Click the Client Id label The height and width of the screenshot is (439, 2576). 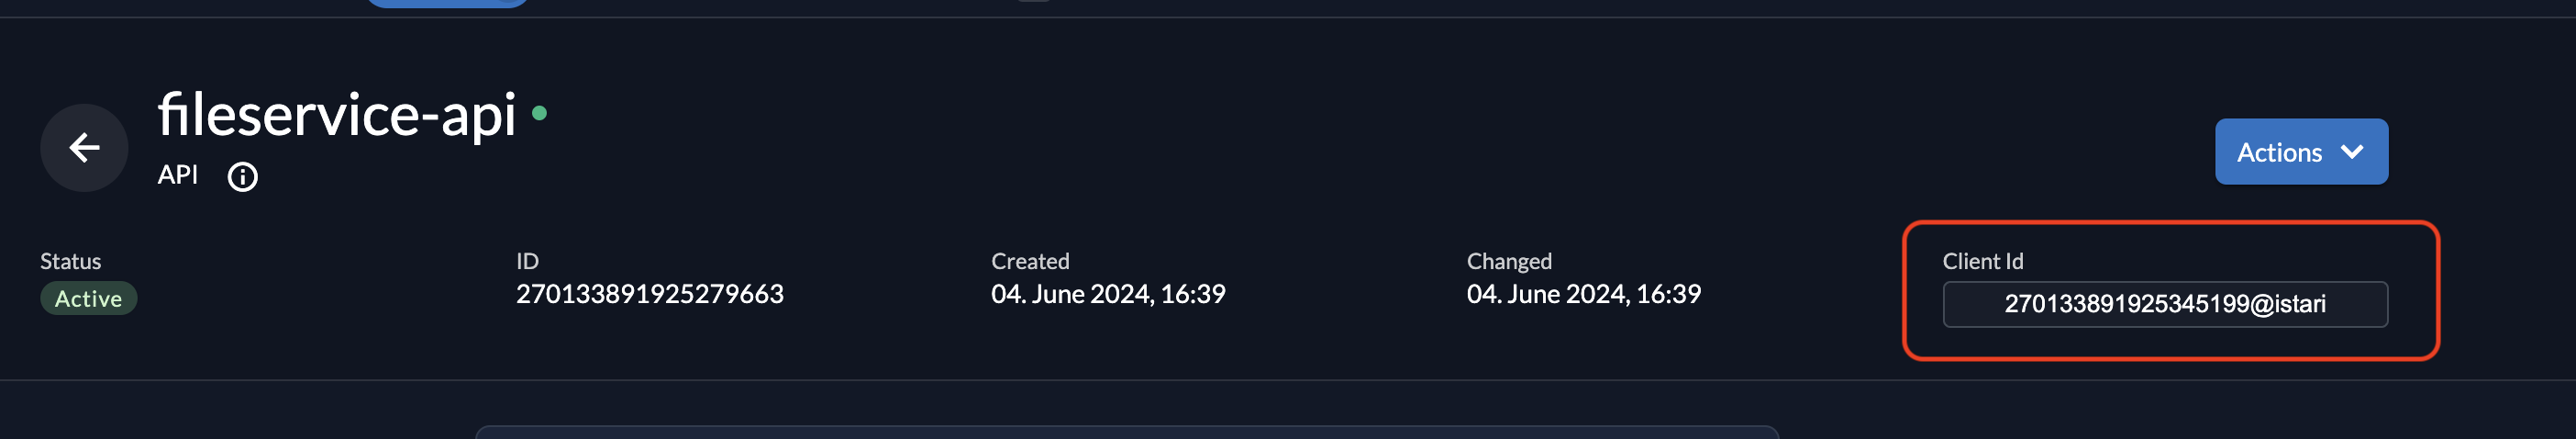tap(1982, 261)
